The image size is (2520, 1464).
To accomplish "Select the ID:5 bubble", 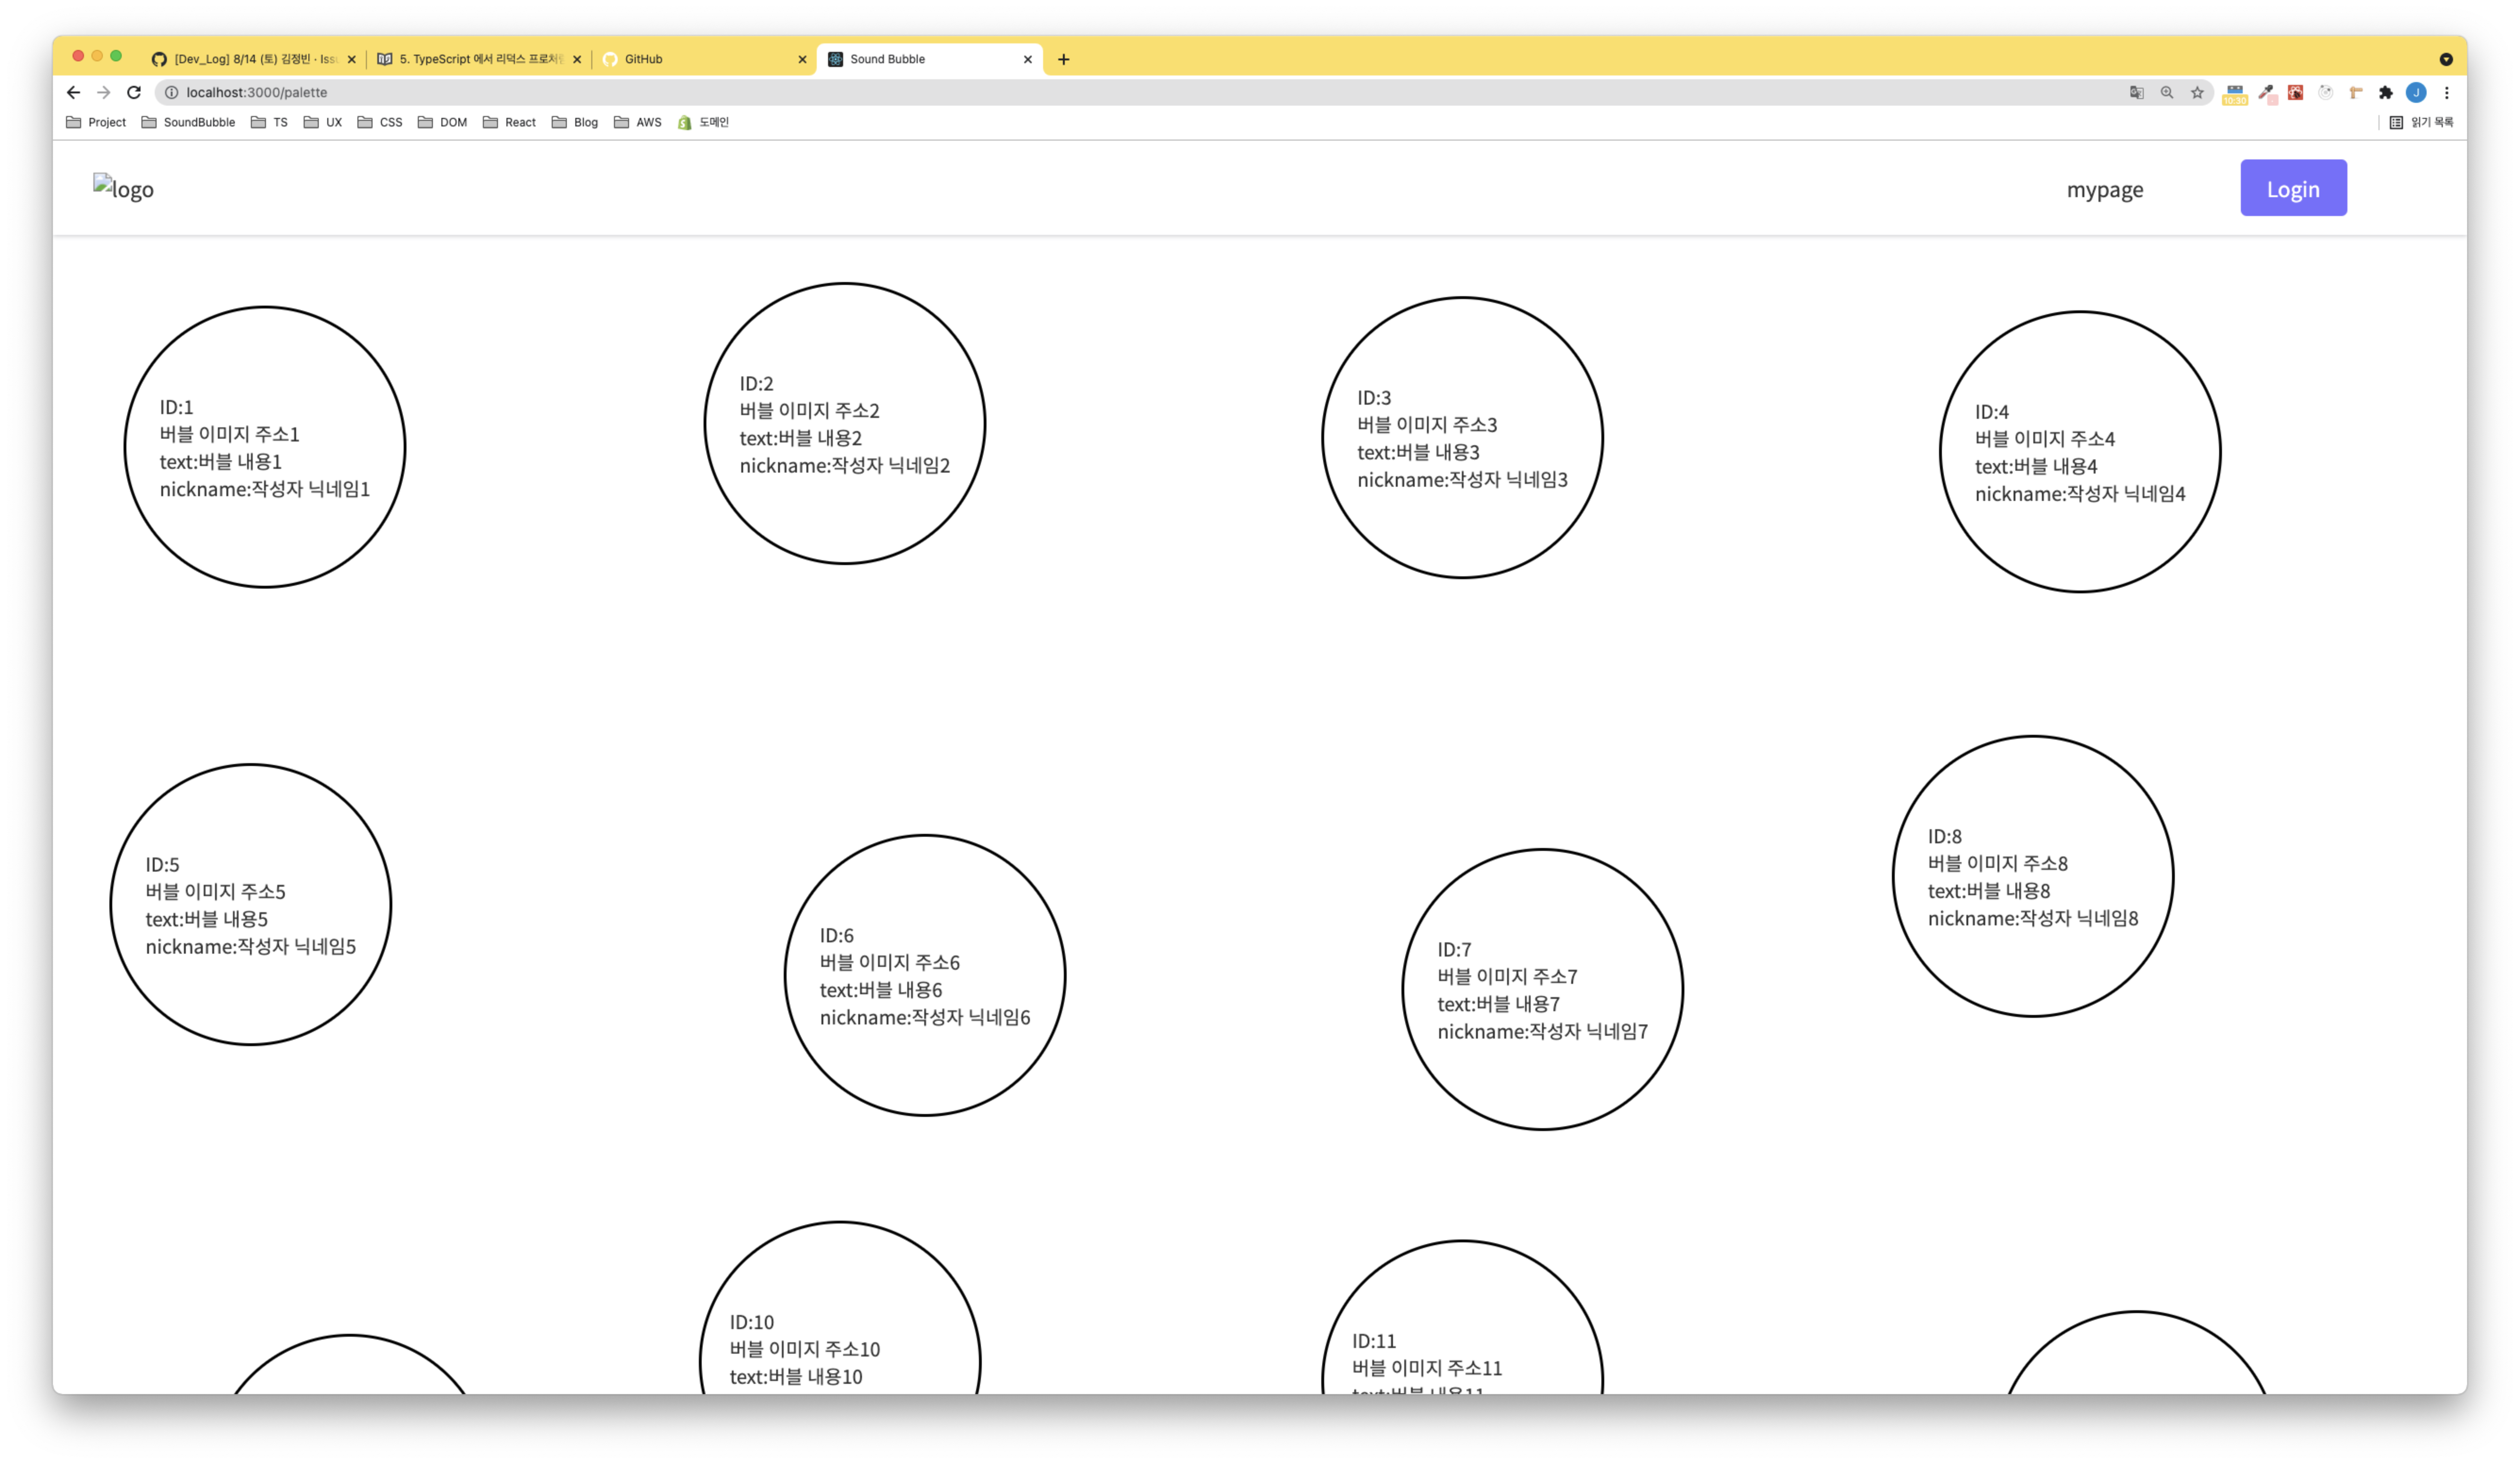I will coord(251,904).
